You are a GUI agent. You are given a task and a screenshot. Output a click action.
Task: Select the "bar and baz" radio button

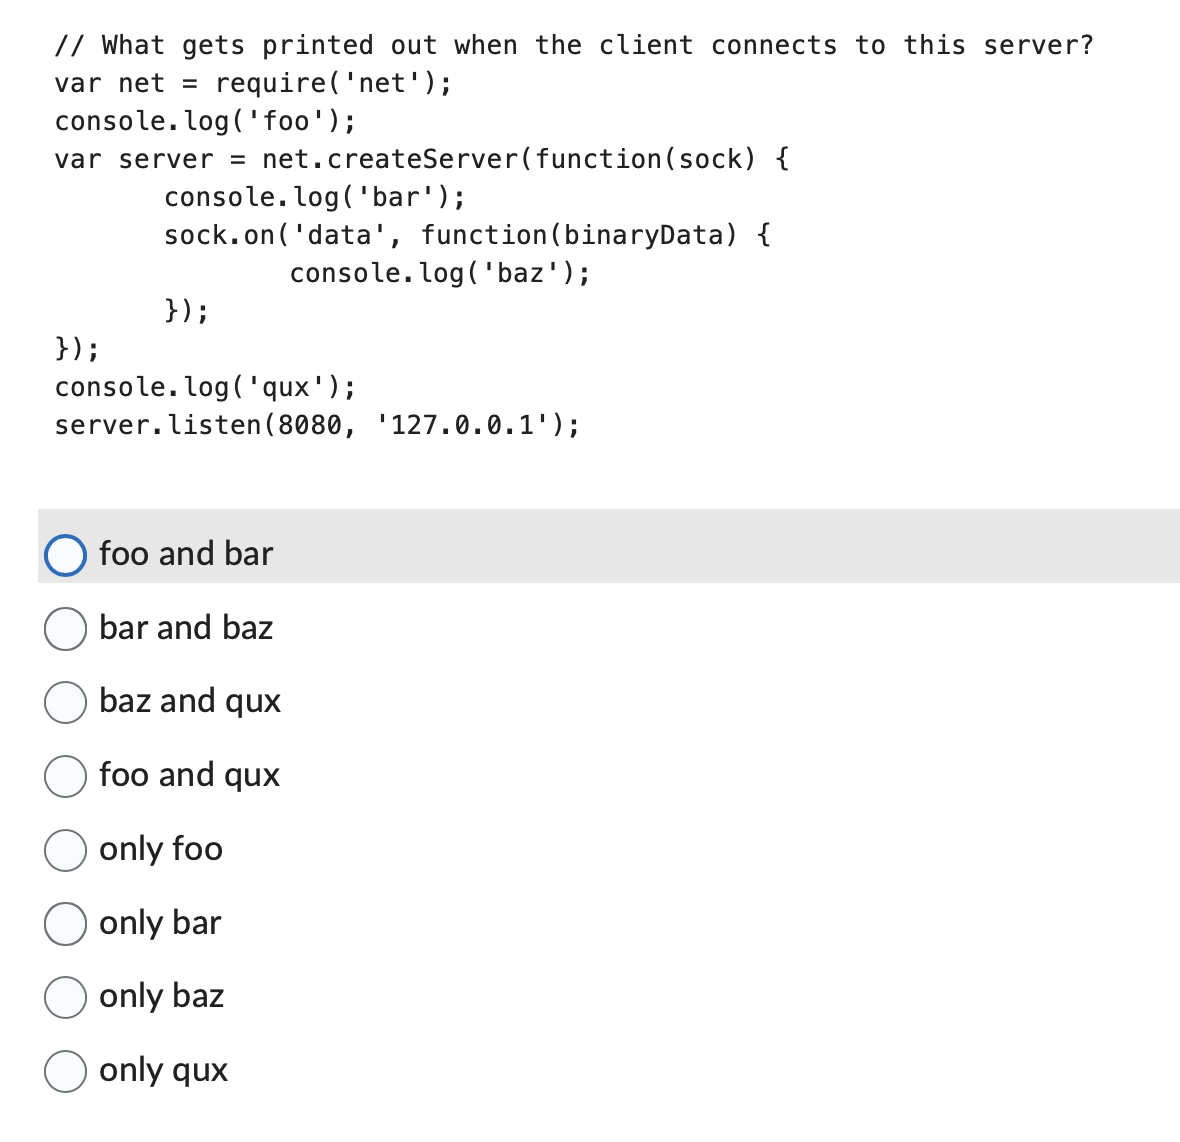65,629
